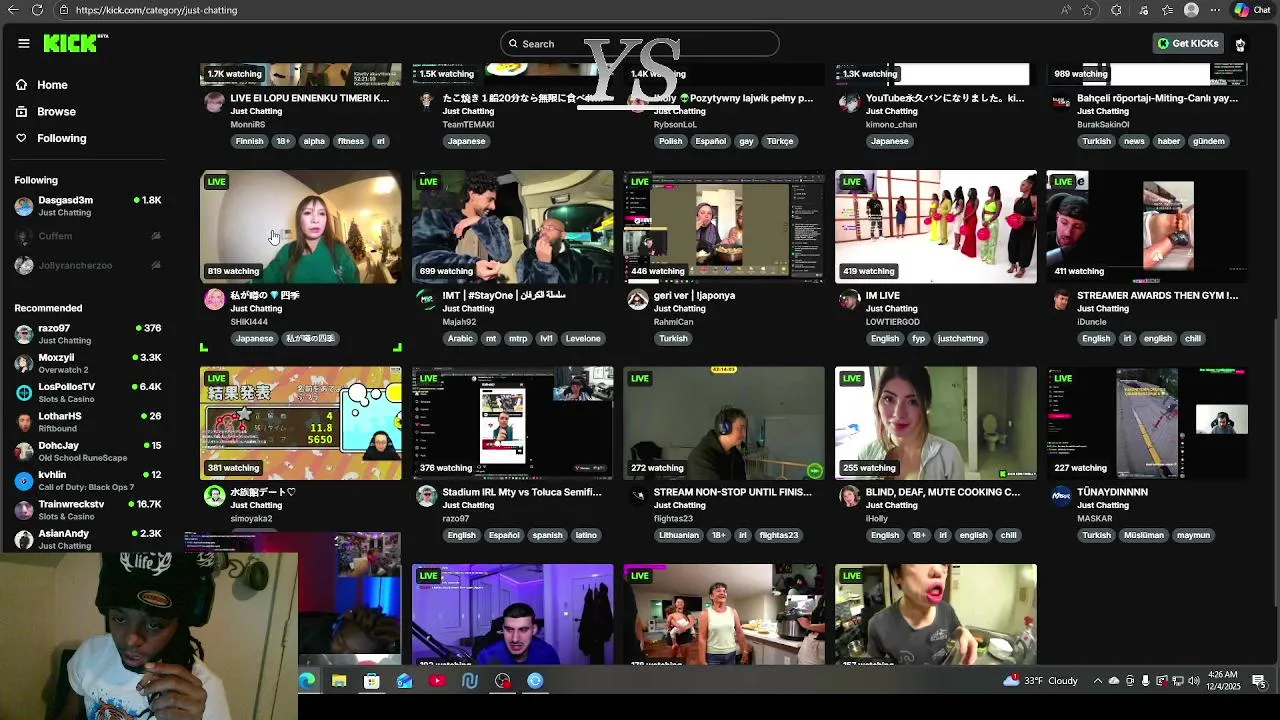Open Jollyrancherzoo offline followed channel
The width and height of the screenshot is (1280, 720).
pos(88,265)
